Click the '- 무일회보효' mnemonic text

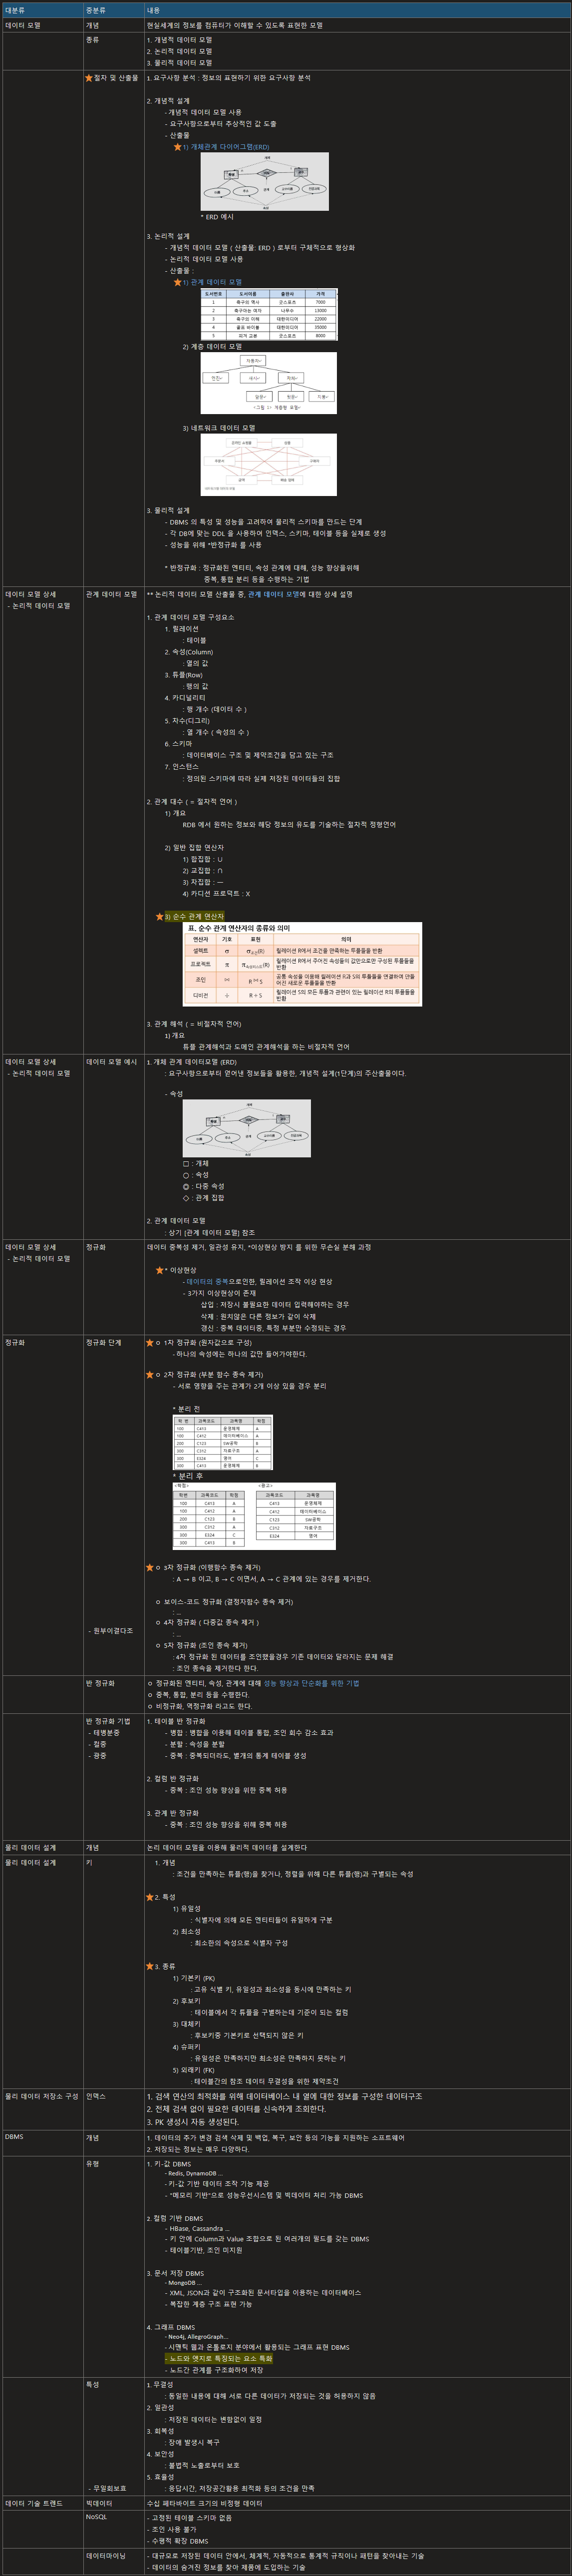(x=108, y=2488)
